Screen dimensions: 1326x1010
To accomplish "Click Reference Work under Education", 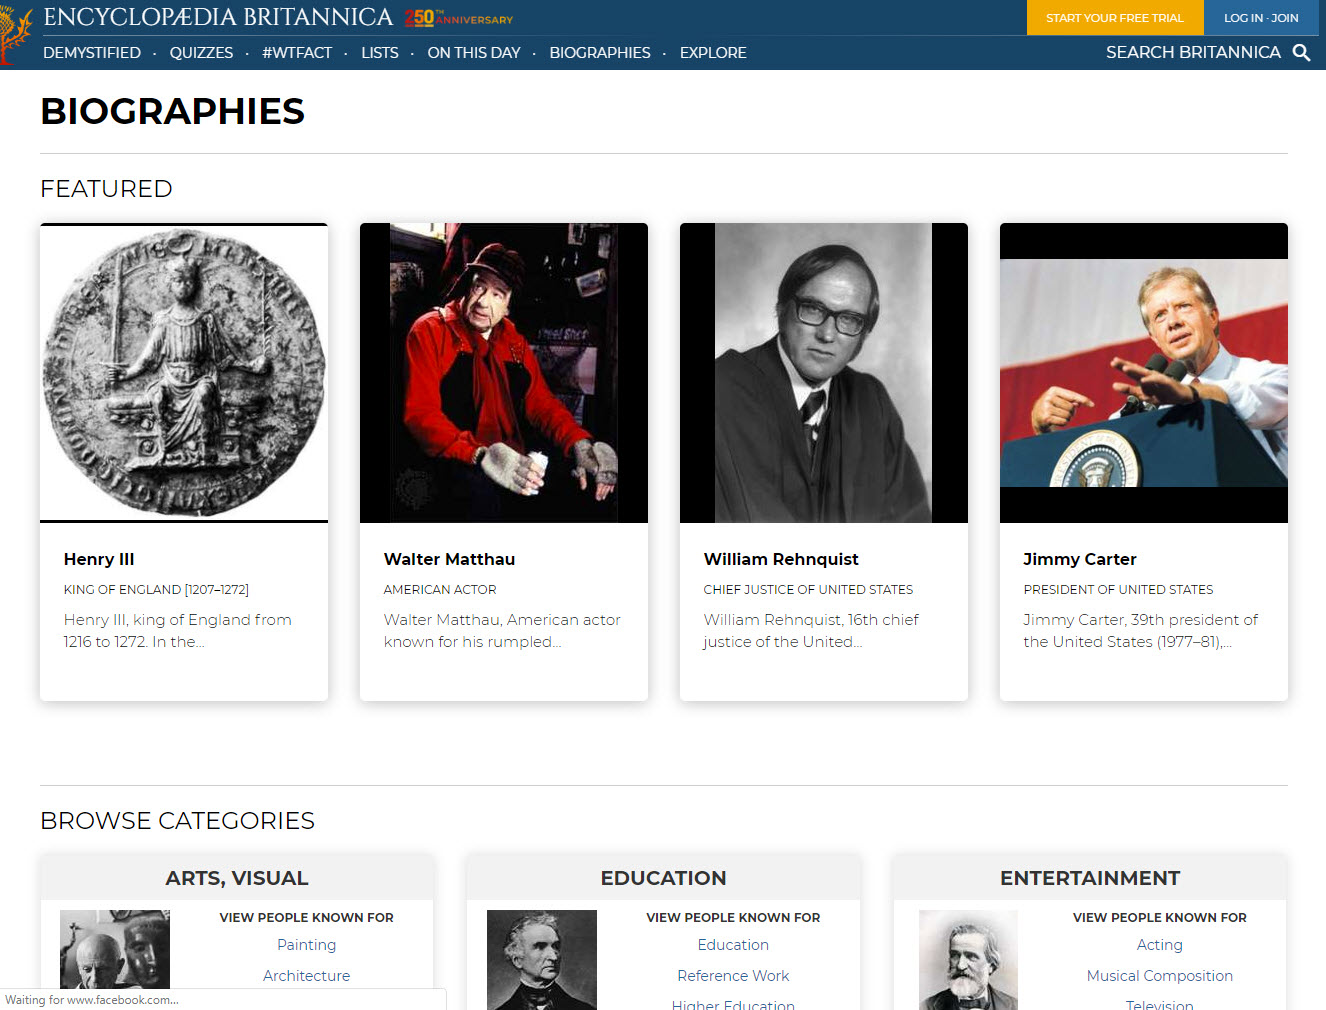I will [733, 976].
